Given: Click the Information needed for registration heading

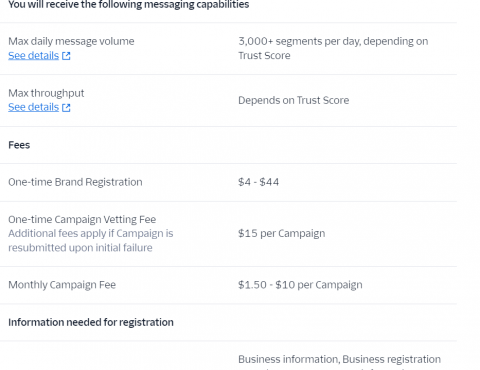Looking at the screenshot, I should coord(91,322).
